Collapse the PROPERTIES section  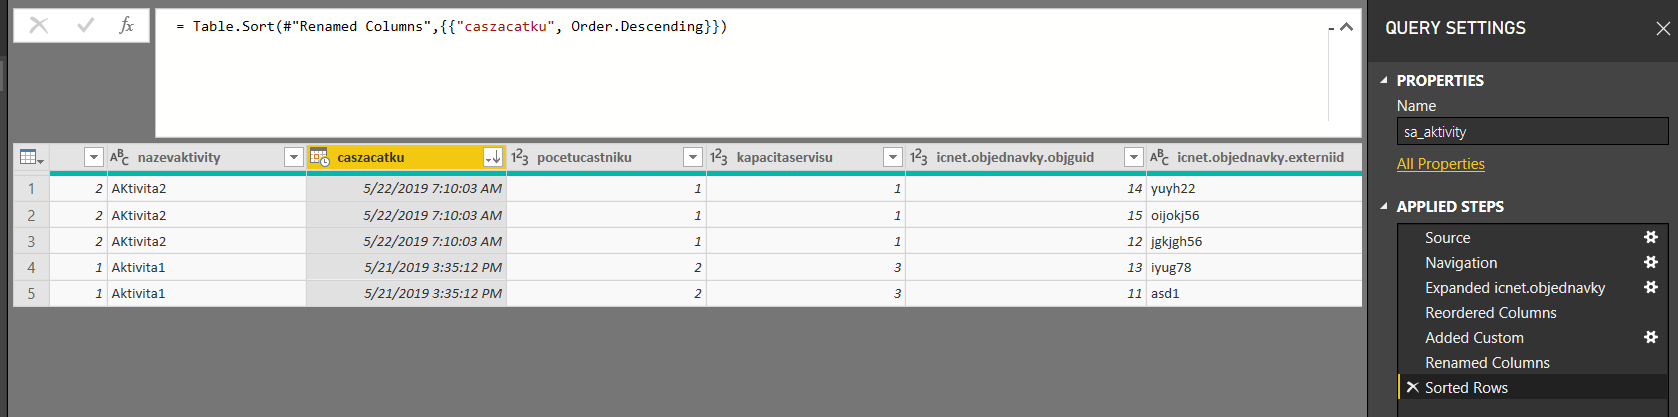pyautogui.click(x=1384, y=81)
